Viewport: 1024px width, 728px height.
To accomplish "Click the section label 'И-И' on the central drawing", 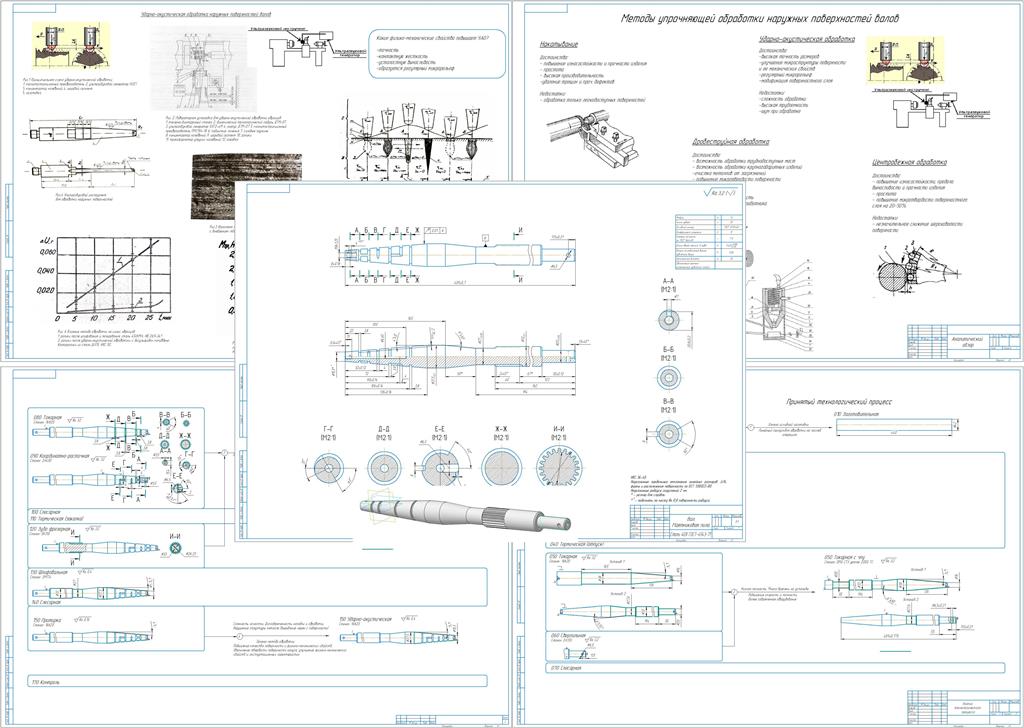I will [x=558, y=429].
